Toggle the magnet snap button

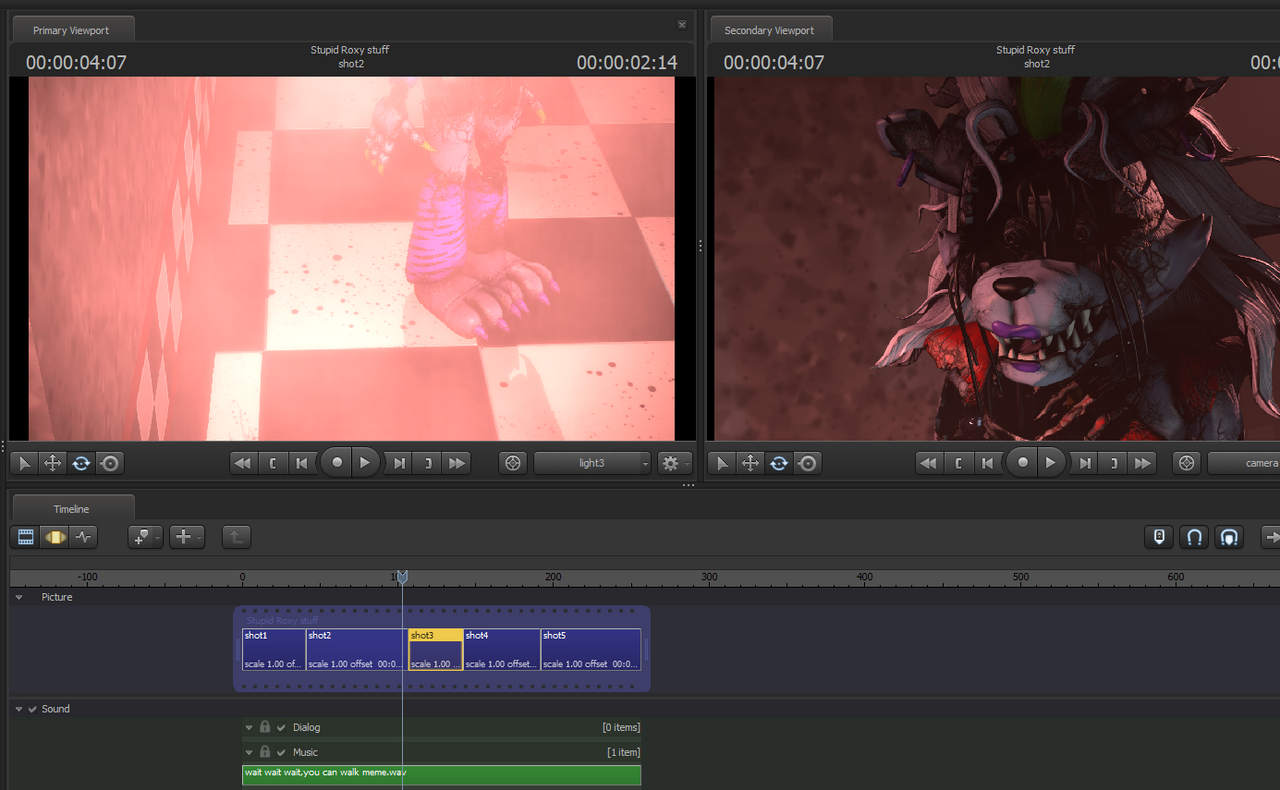coord(1194,537)
